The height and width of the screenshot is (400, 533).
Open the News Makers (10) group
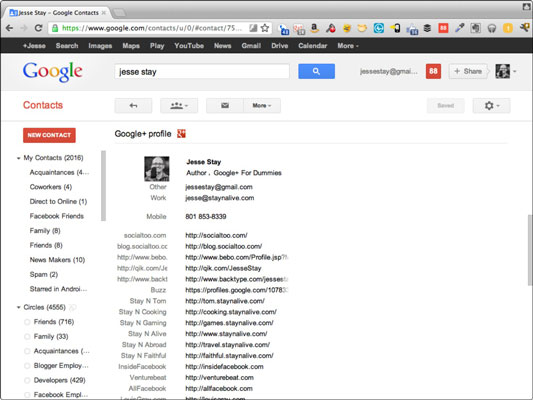(x=57, y=260)
